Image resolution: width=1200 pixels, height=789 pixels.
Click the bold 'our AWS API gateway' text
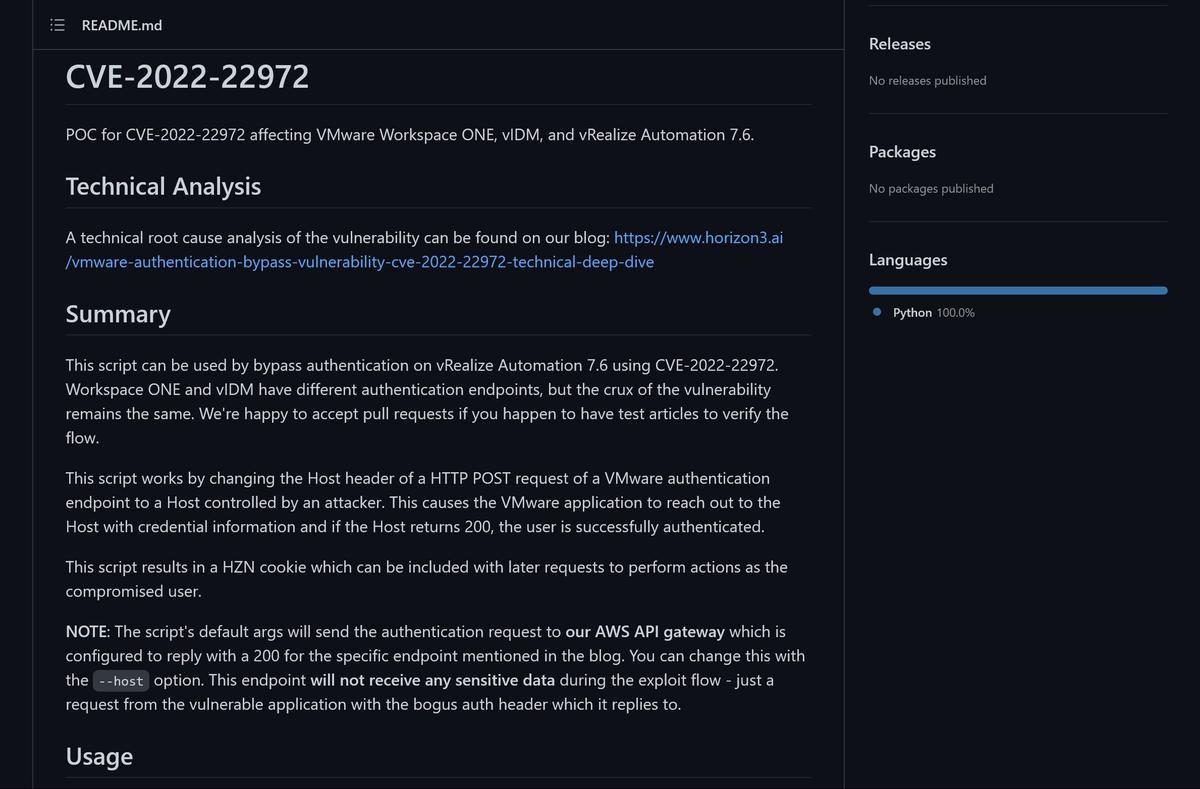pos(645,632)
